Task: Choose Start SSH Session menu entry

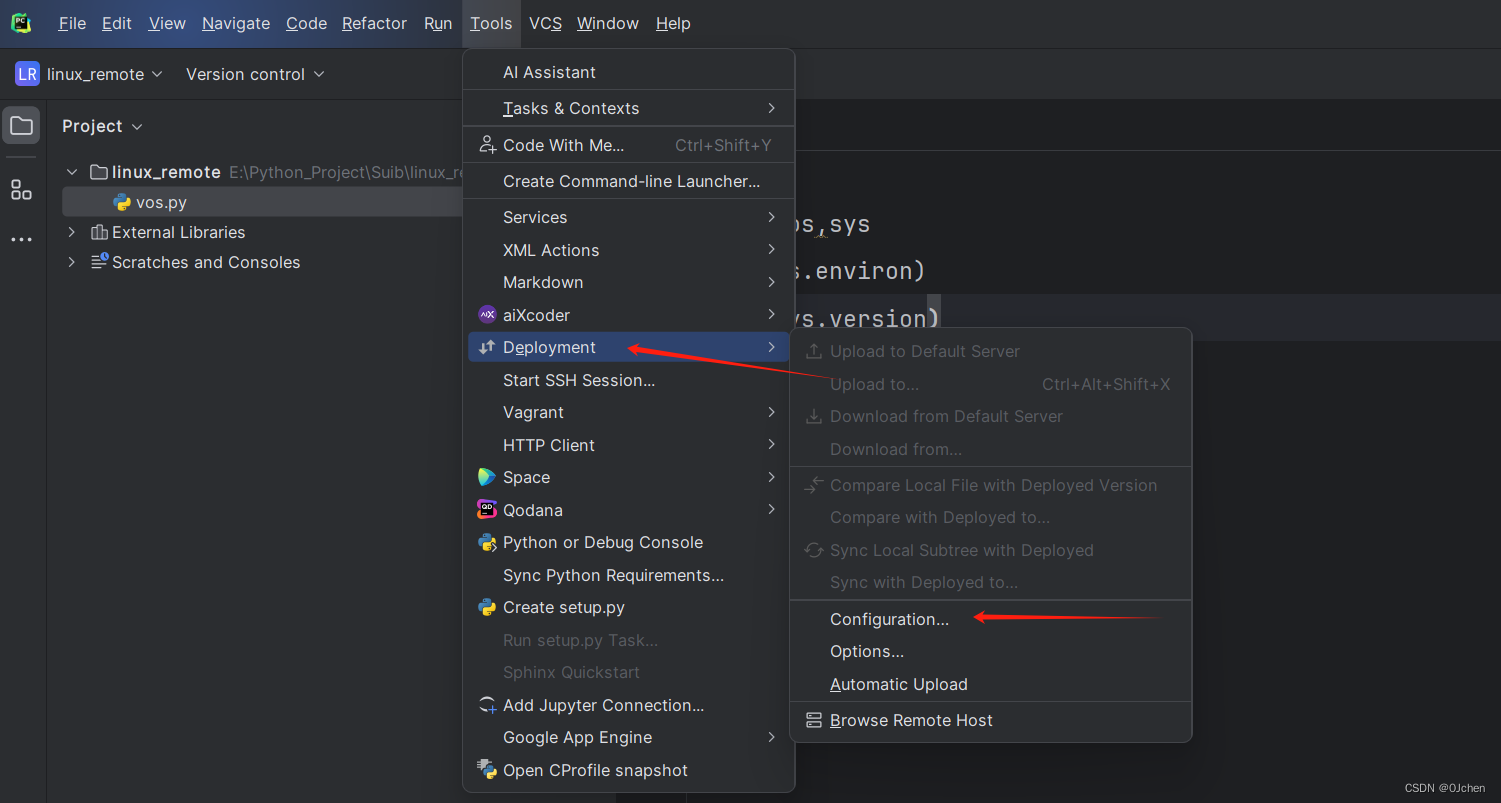Action: [x=629, y=380]
